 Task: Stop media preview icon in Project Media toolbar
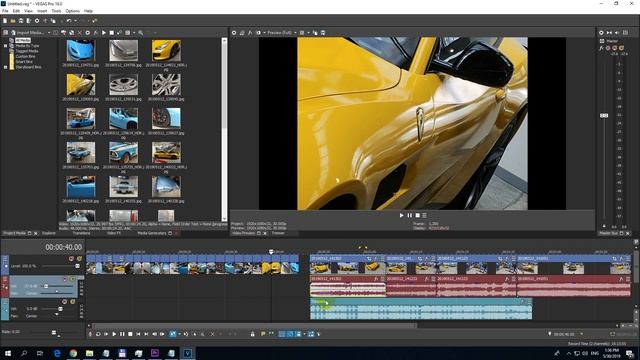point(111,33)
